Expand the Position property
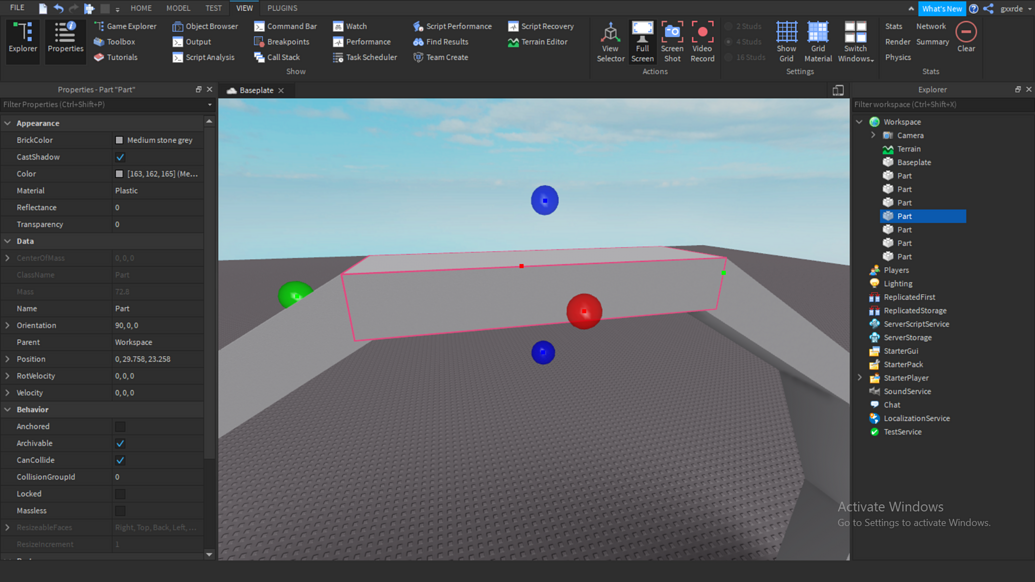 [x=8, y=359]
